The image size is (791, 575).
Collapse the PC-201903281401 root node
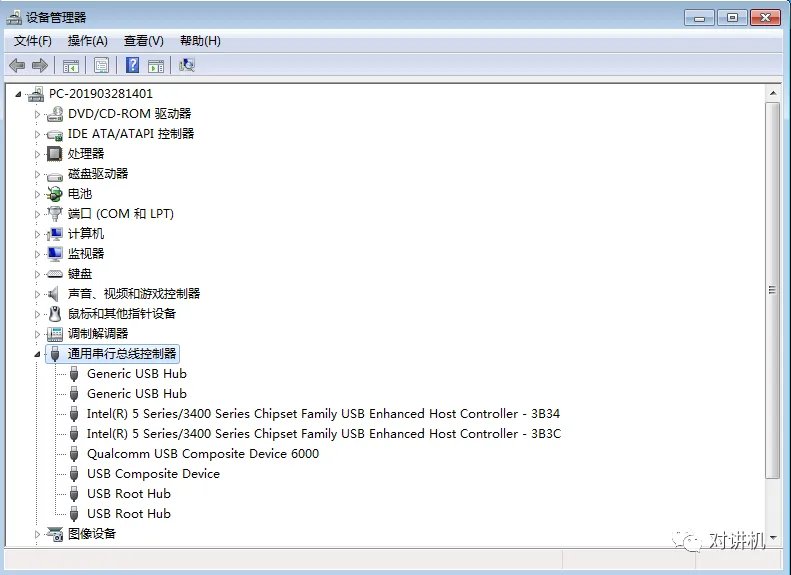tap(19, 94)
